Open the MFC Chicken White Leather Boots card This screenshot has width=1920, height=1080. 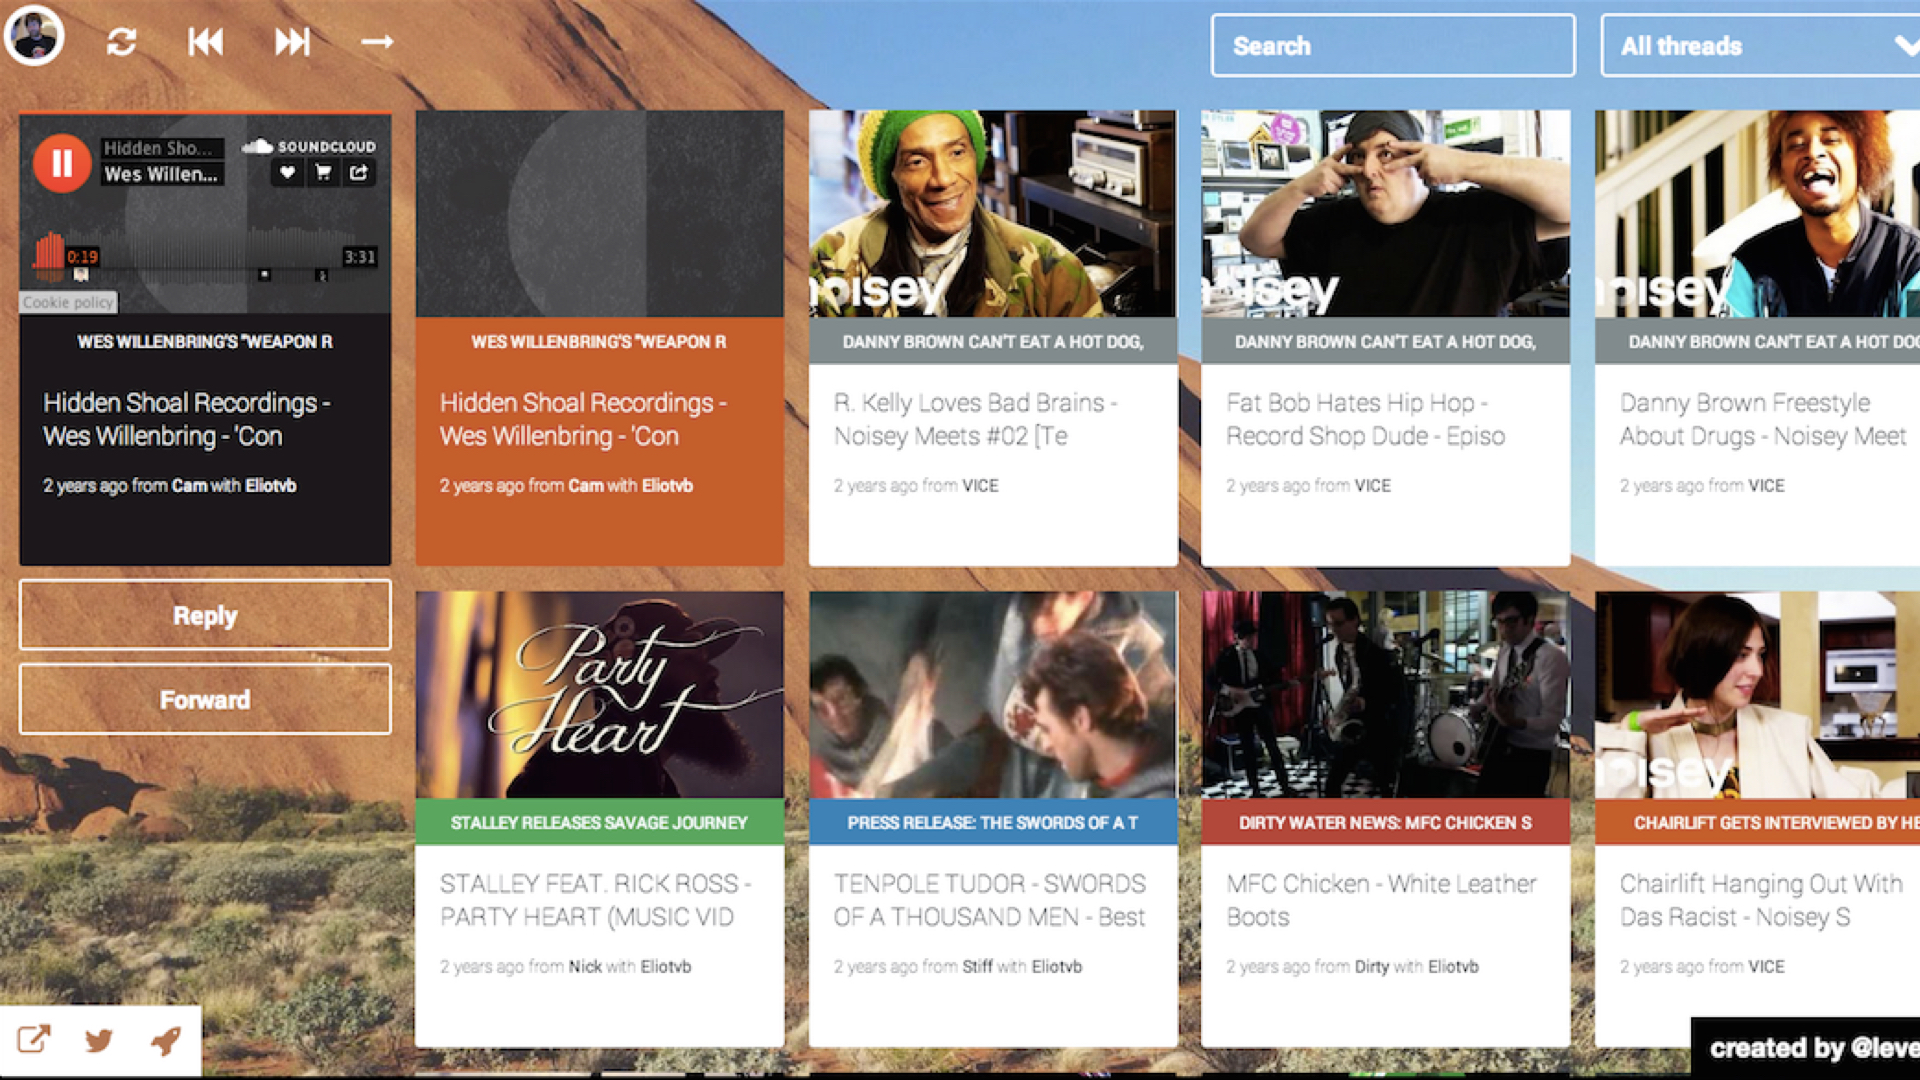point(1384,899)
